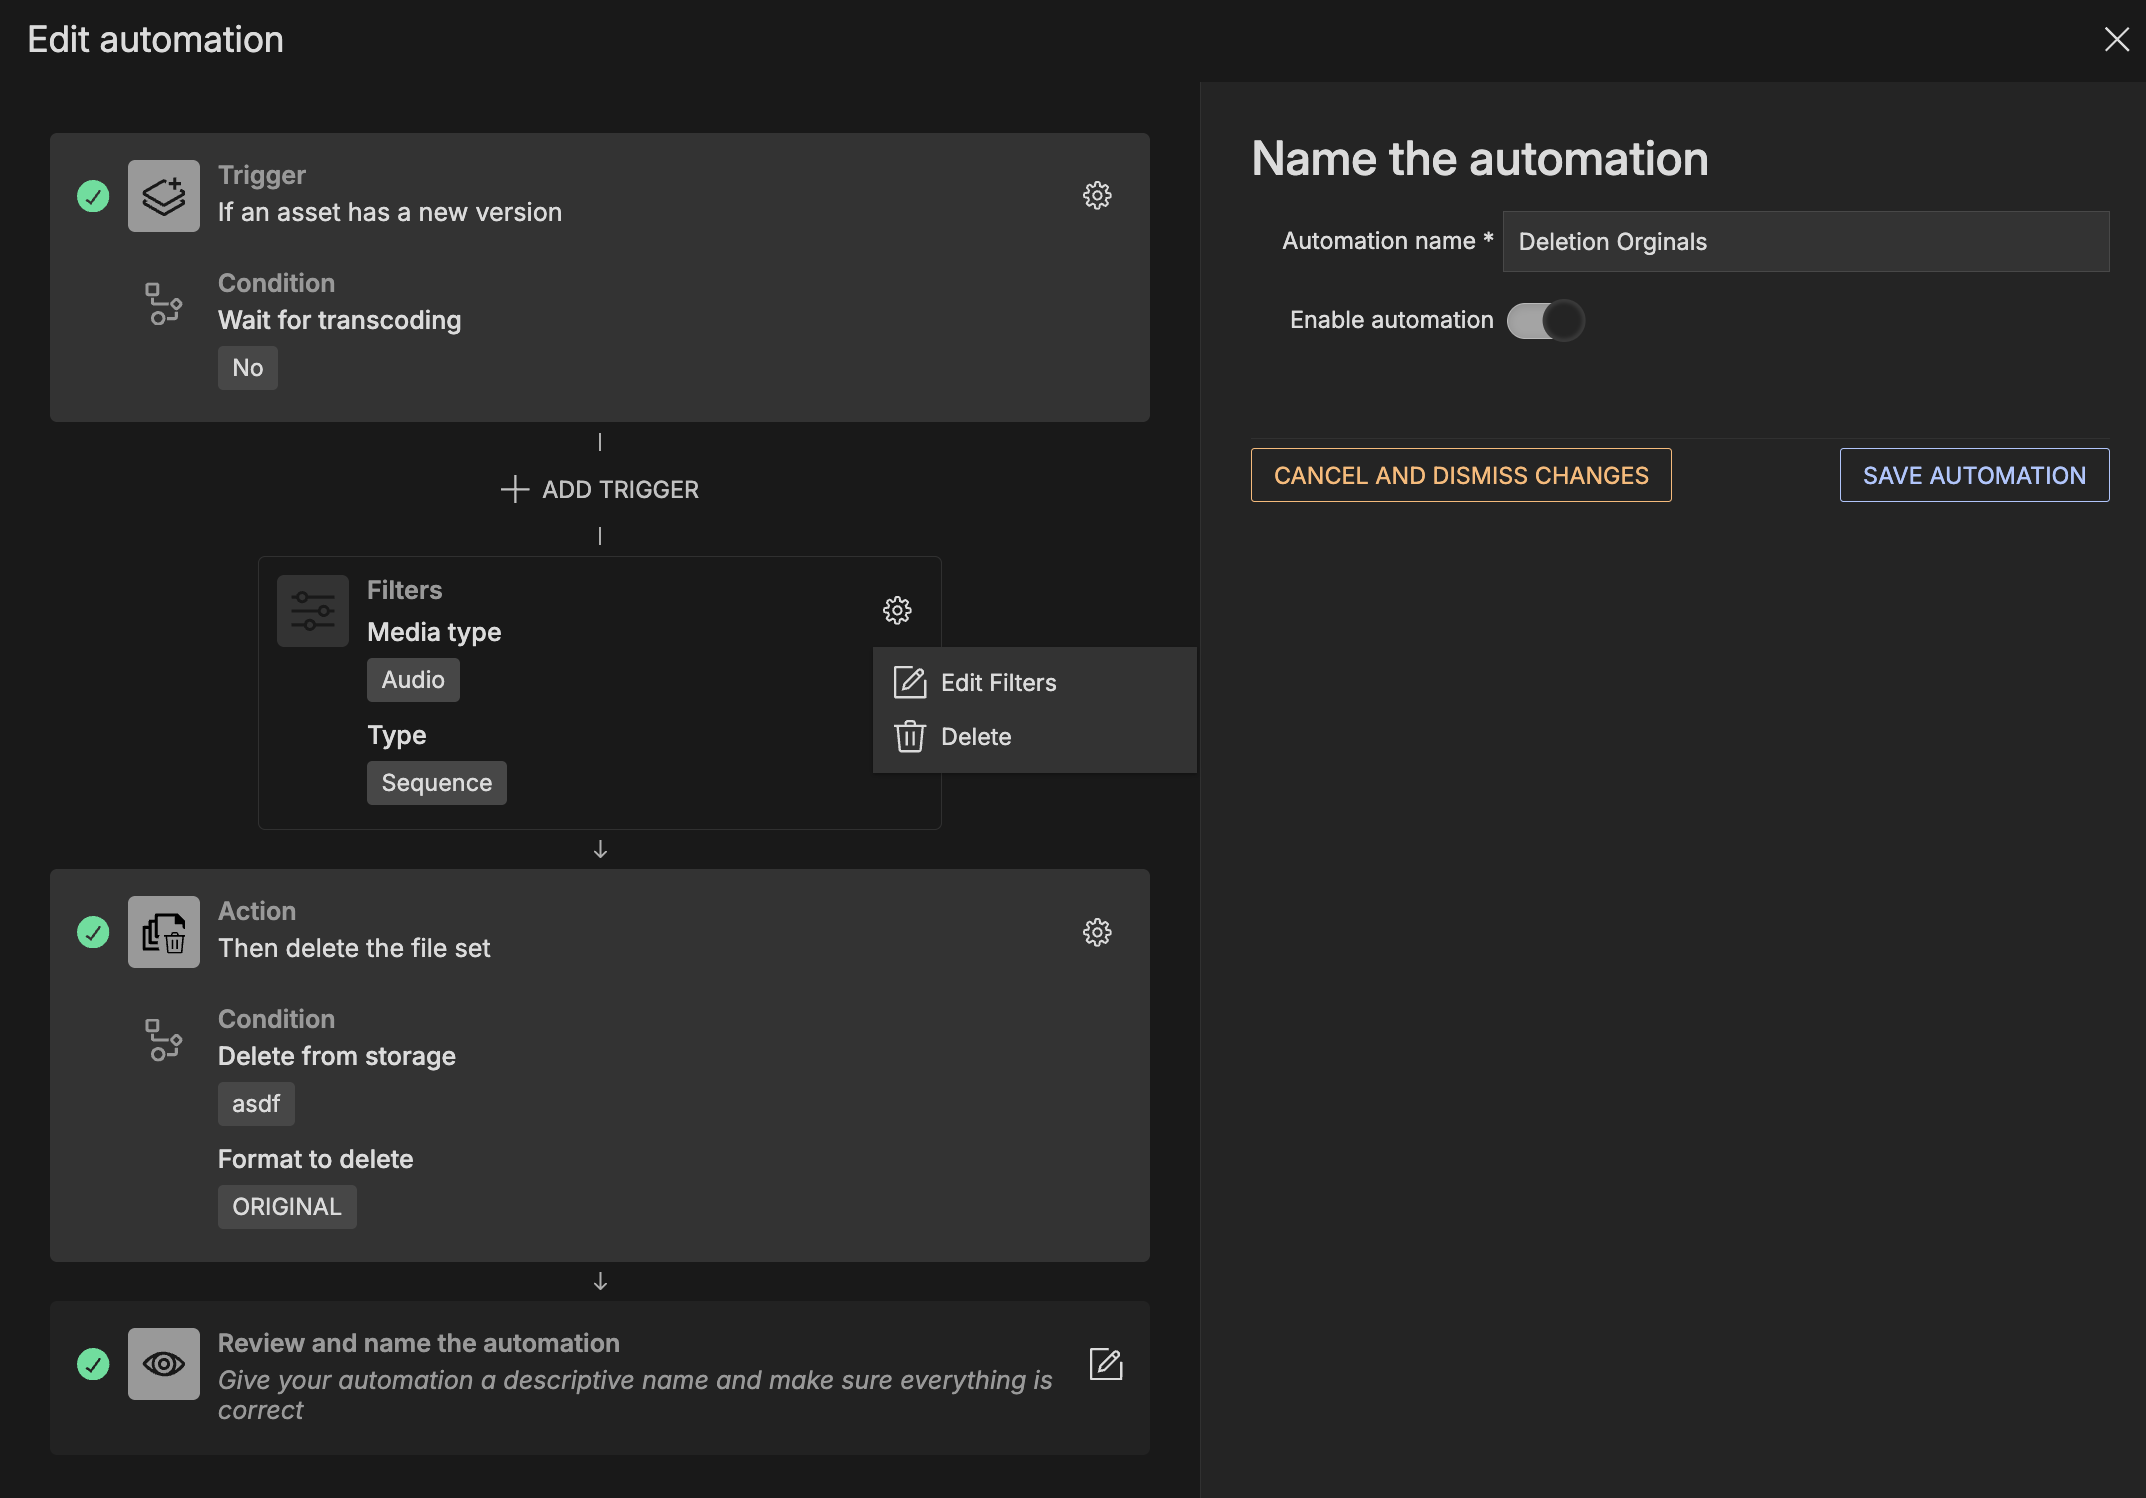Click the delete file set action icon

point(164,932)
